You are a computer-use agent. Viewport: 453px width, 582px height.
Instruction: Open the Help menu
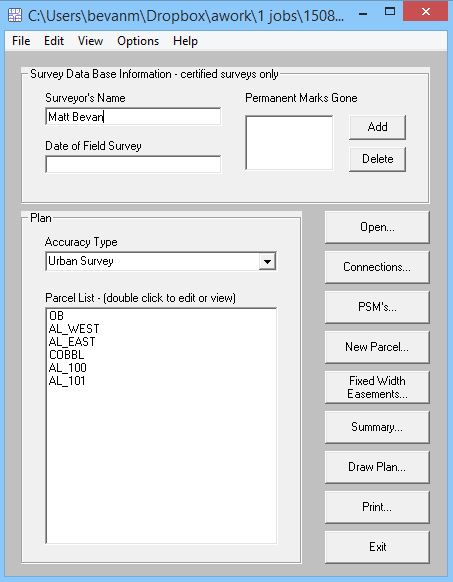click(x=185, y=41)
